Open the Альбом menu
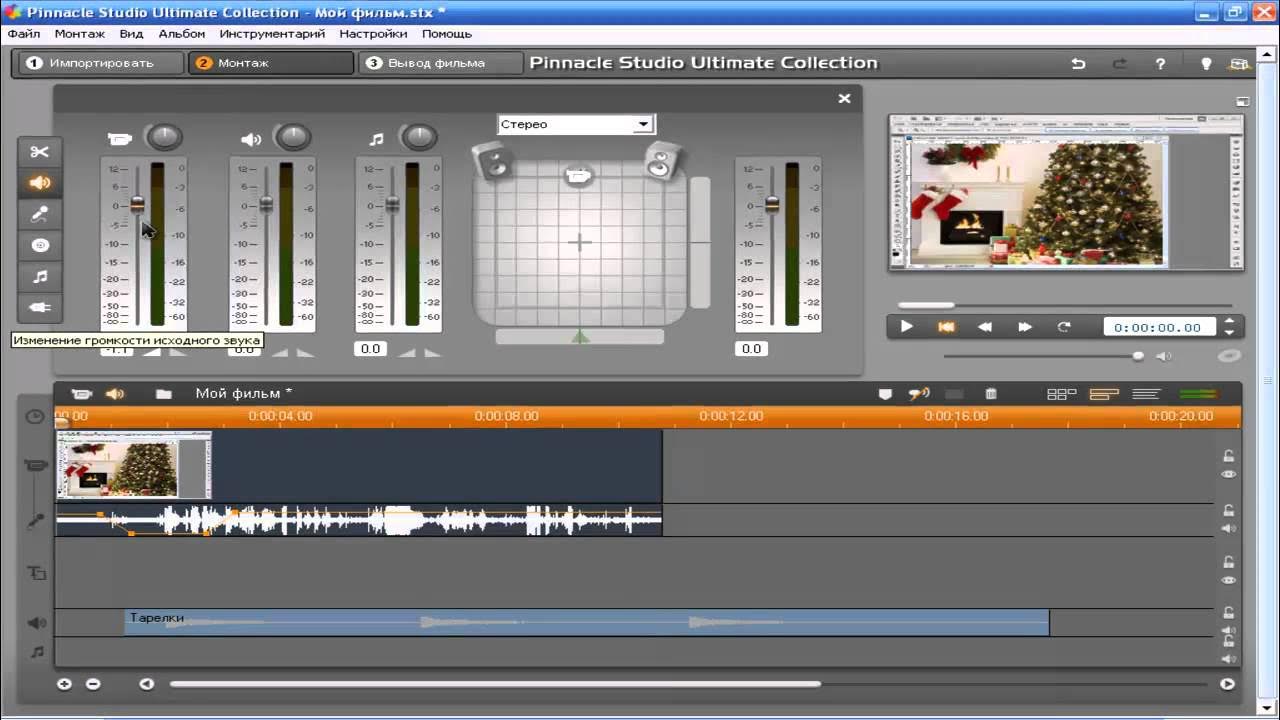This screenshot has width=1280, height=720. 181,33
